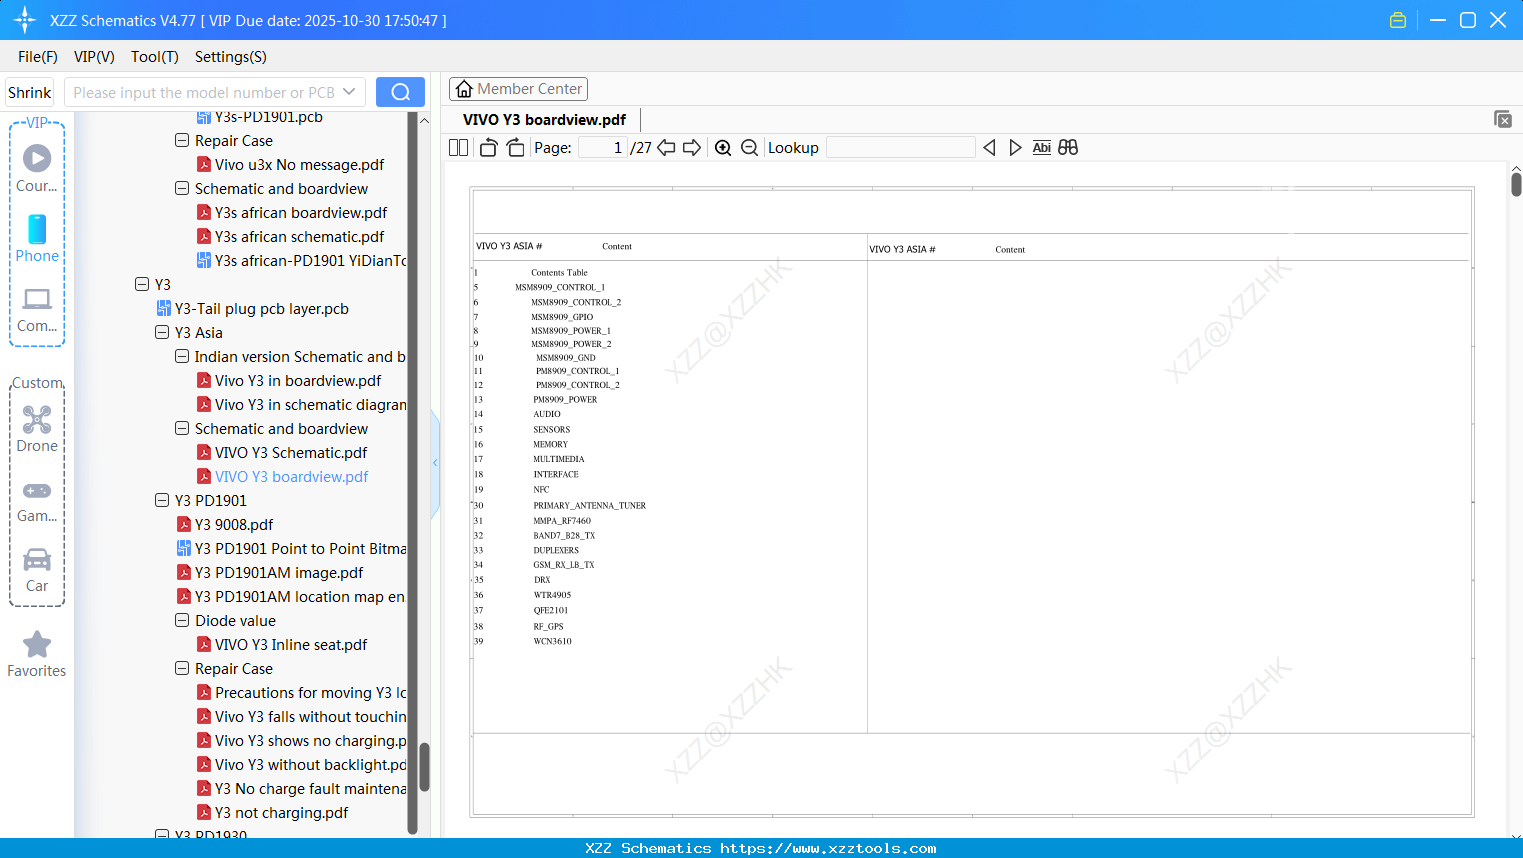This screenshot has width=1523, height=858.
Task: Open the Member Center
Action: 518,89
